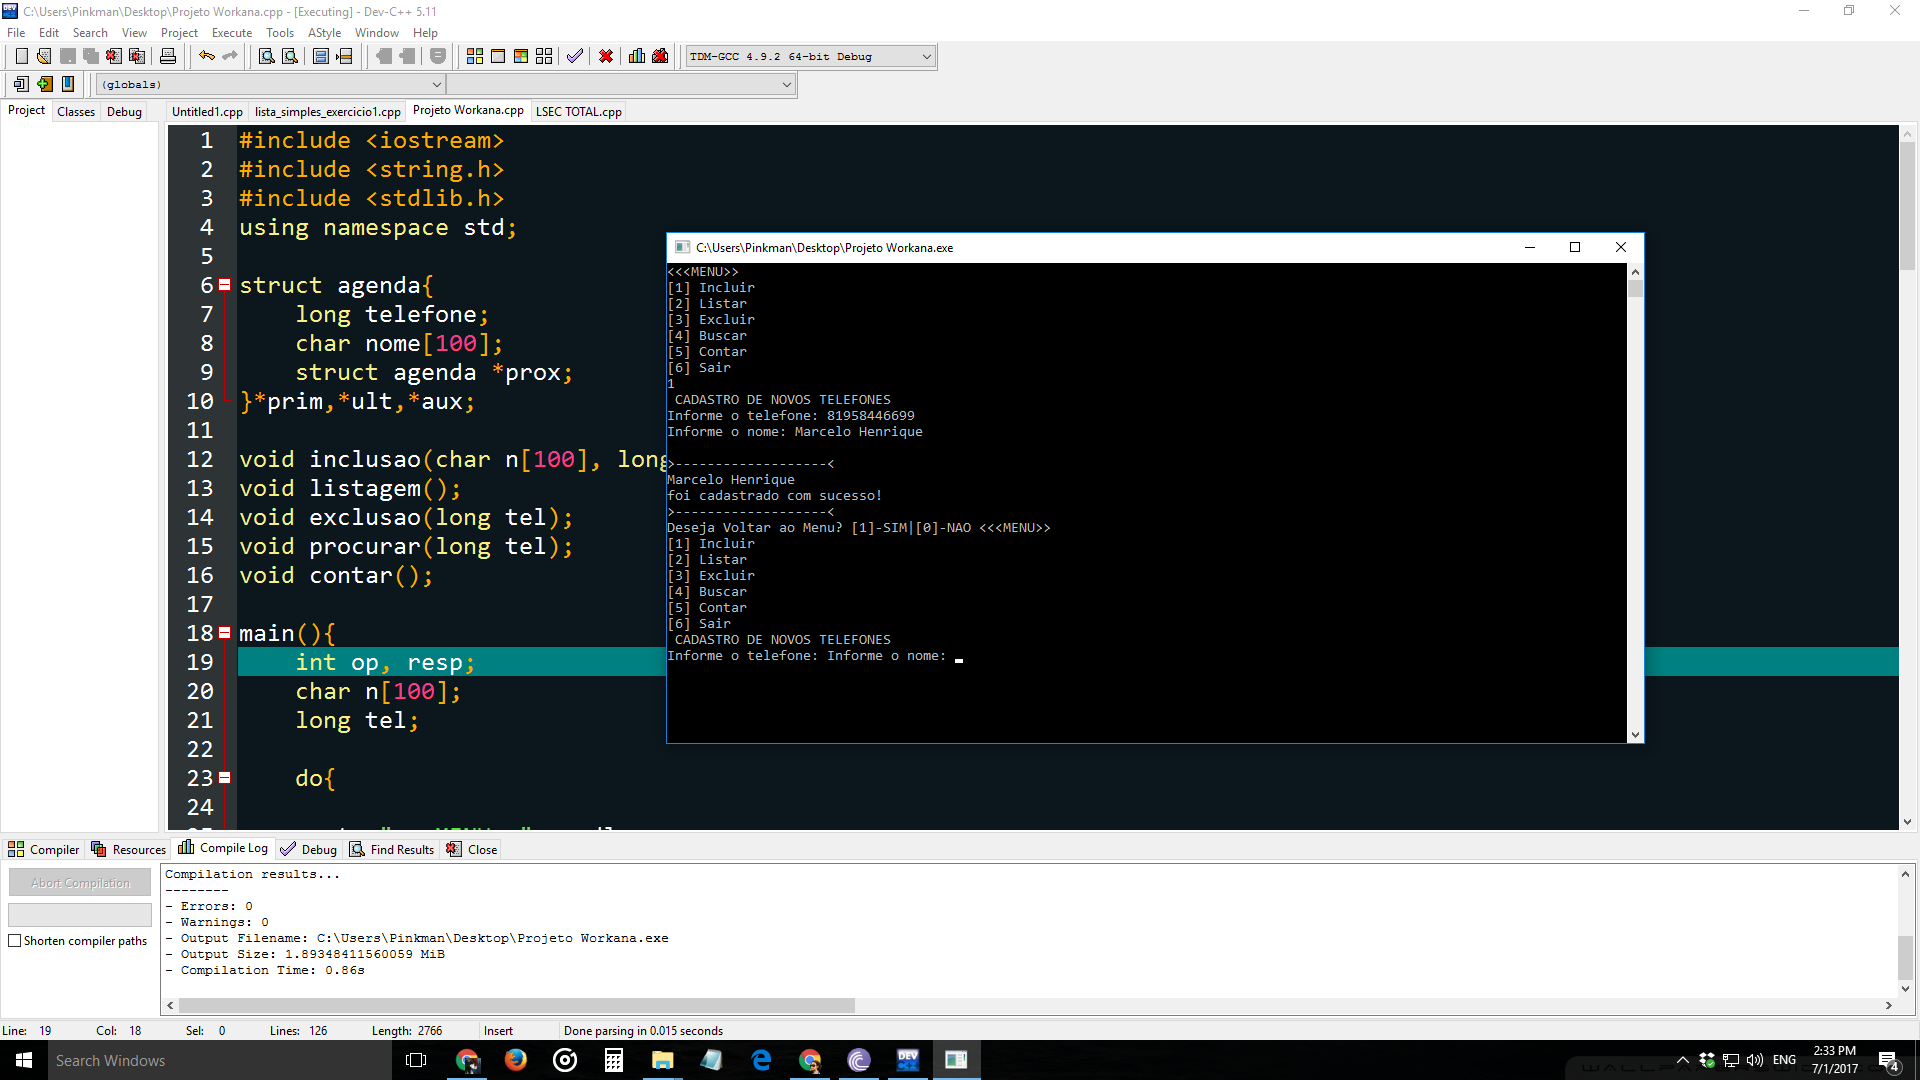This screenshot has height=1080, width=1920.
Task: Collapse the do block fold at line 23
Action: tap(225, 777)
